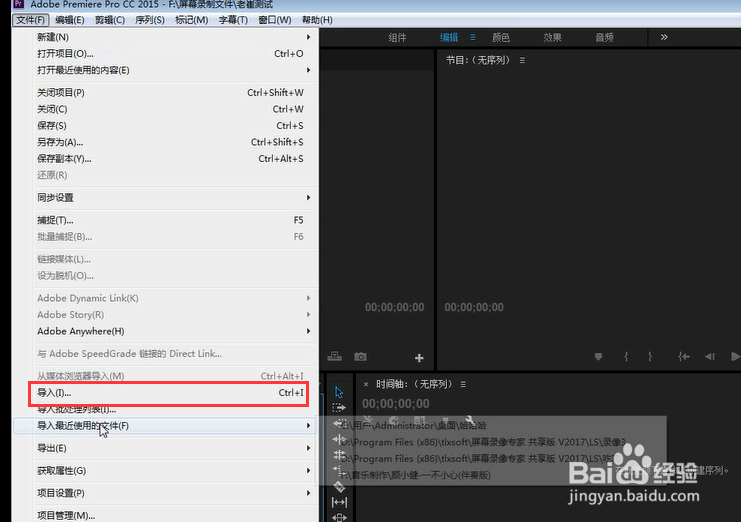741x522 pixels.
Task: Expand the 导出(E) submenu
Action: tap(308, 448)
